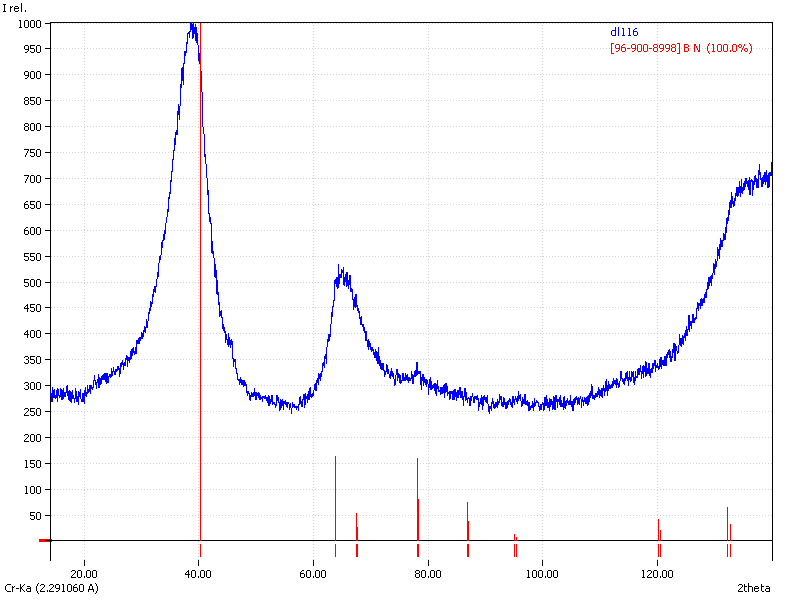Select the red "B N (100.0%)" legend entry
The height and width of the screenshot is (600, 800).
tap(680, 48)
